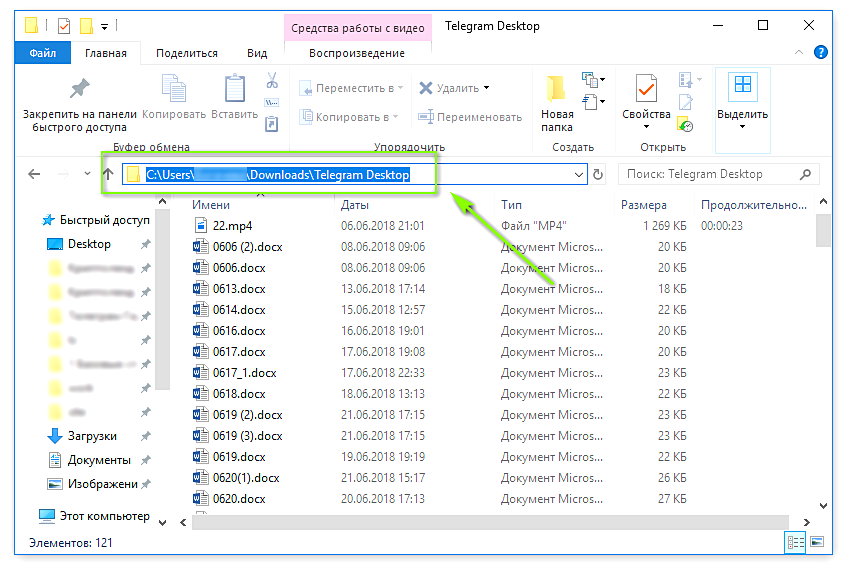Open the Файл menu
This screenshot has height=575, width=842.
(42, 53)
